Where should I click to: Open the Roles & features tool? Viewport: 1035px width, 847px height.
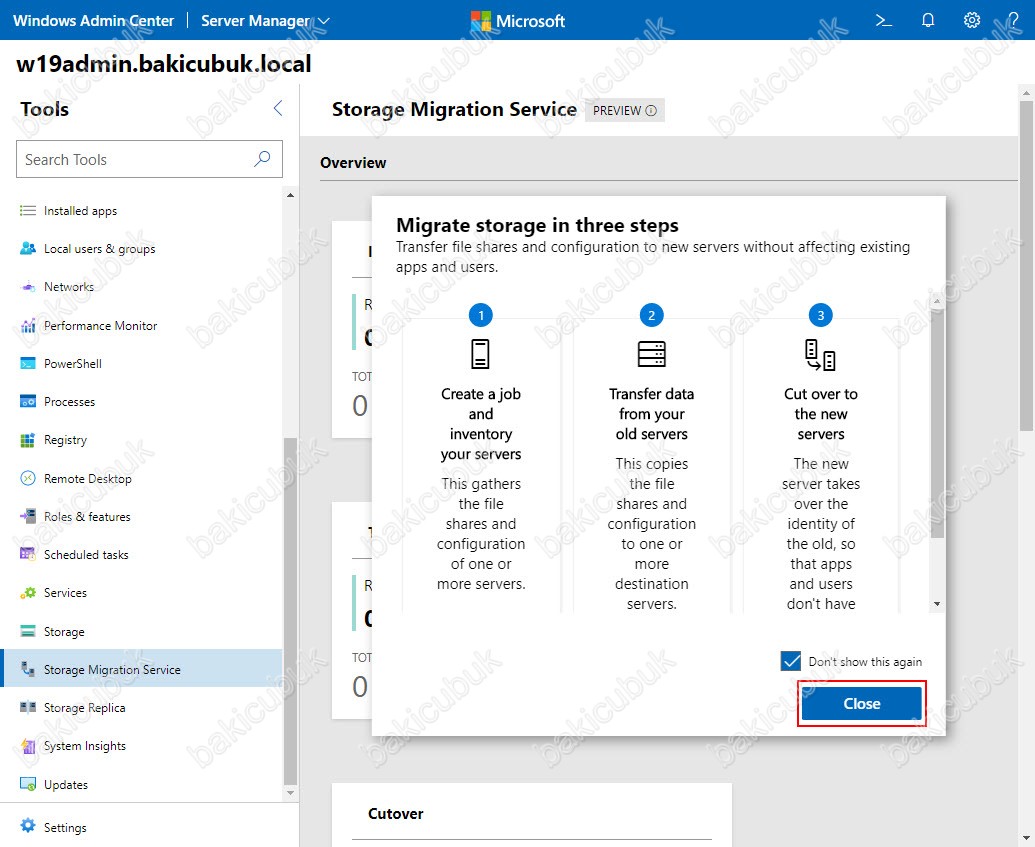coord(87,516)
